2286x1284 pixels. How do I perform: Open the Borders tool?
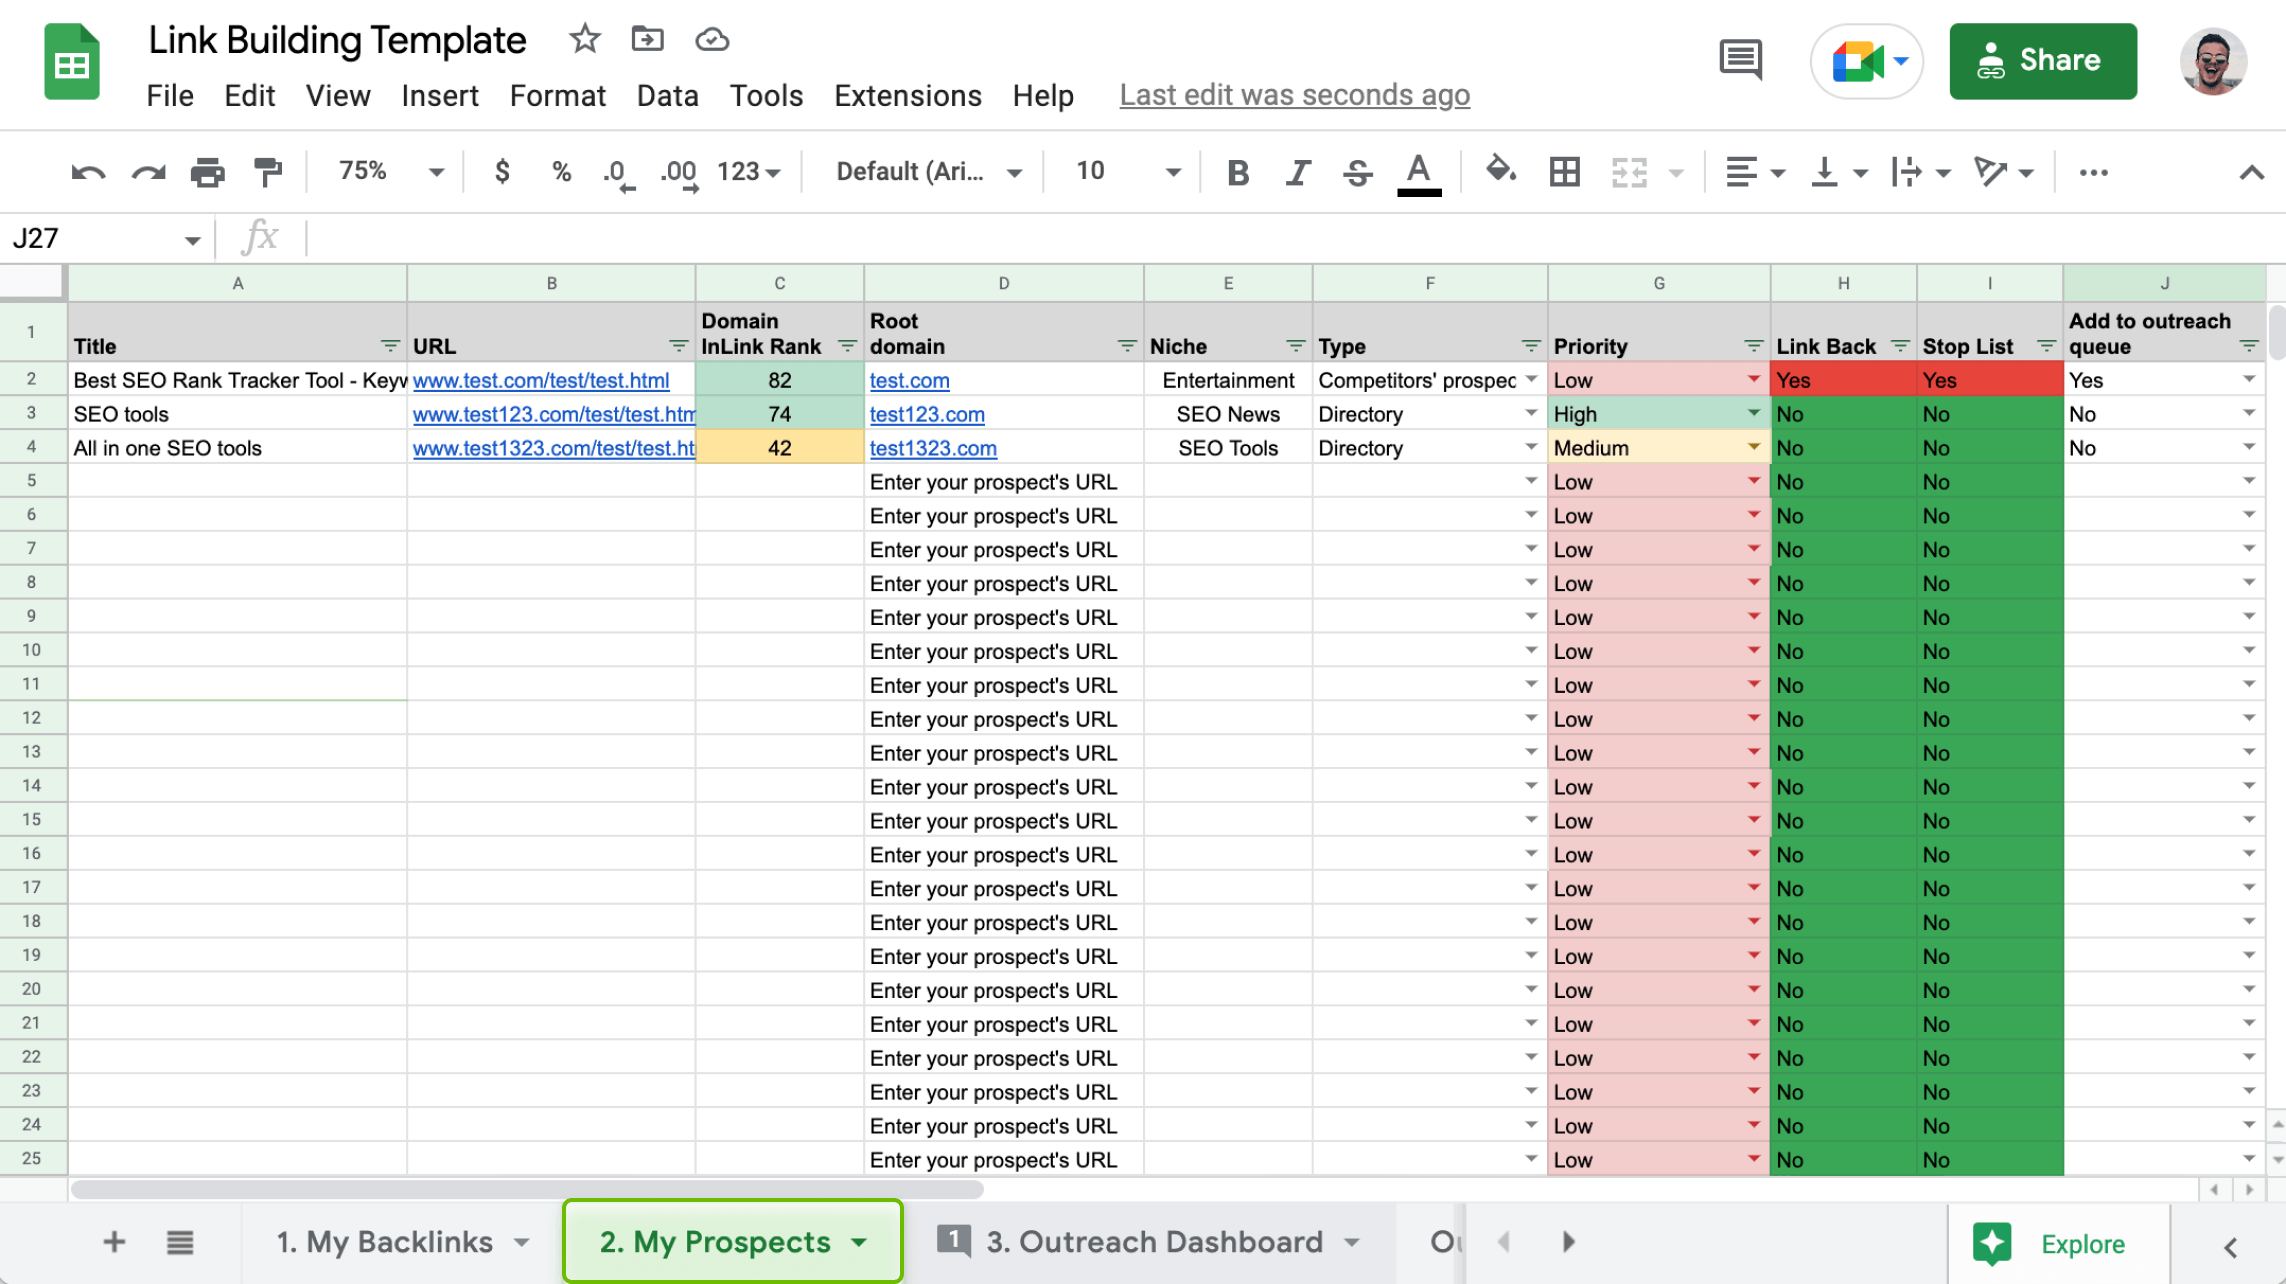(x=1564, y=171)
